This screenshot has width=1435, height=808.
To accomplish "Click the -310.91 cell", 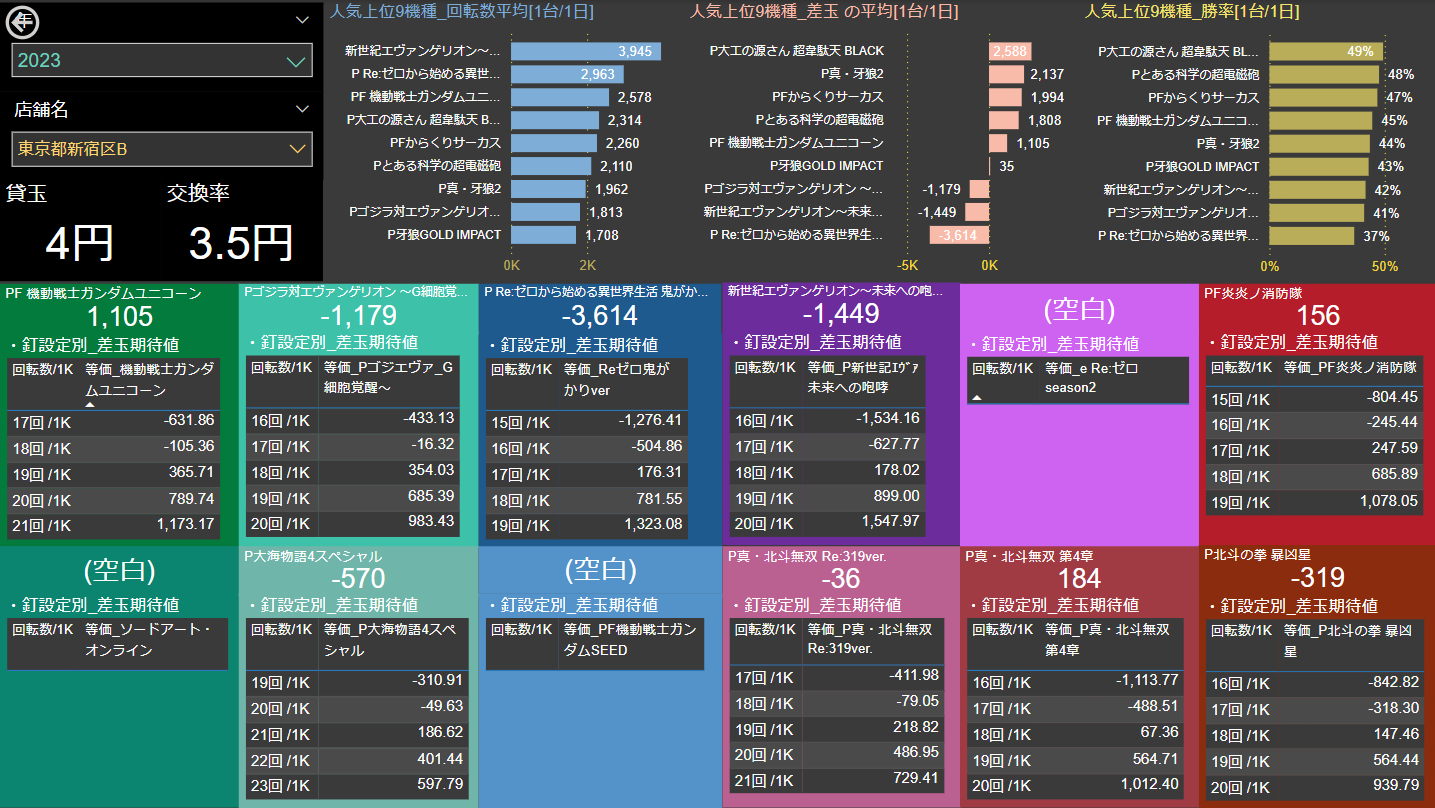I will coord(436,680).
